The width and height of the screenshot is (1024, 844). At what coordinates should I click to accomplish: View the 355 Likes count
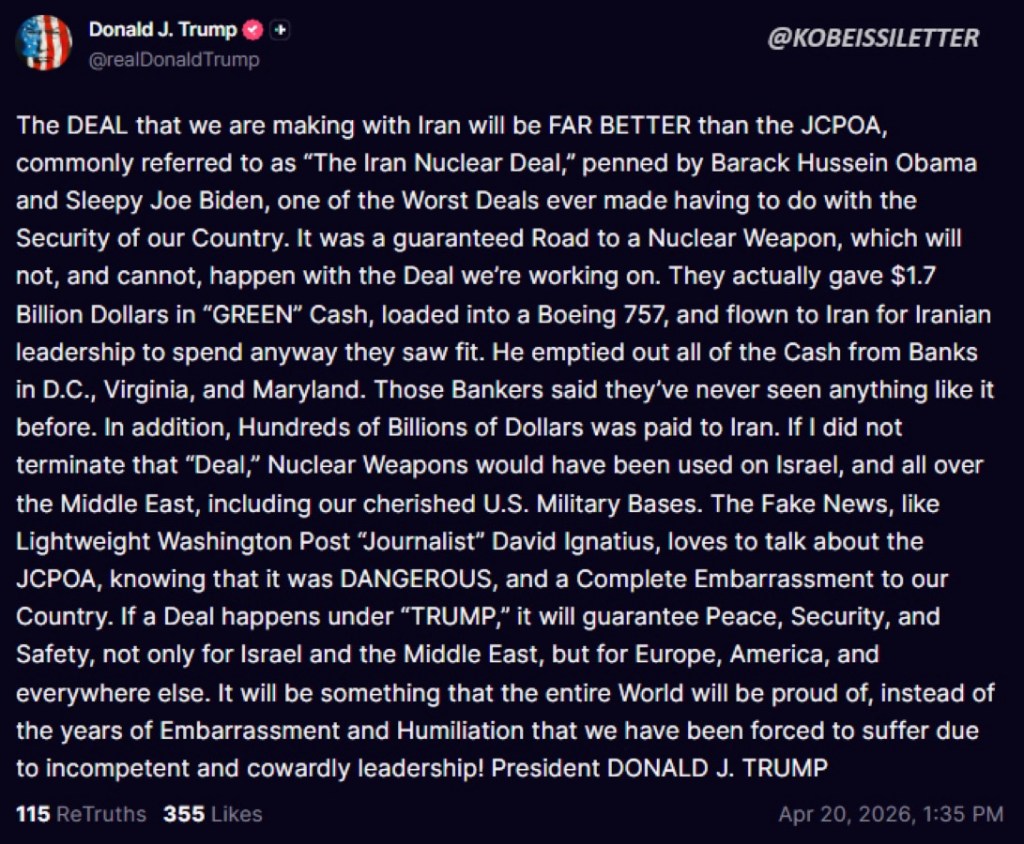pyautogui.click(x=213, y=814)
